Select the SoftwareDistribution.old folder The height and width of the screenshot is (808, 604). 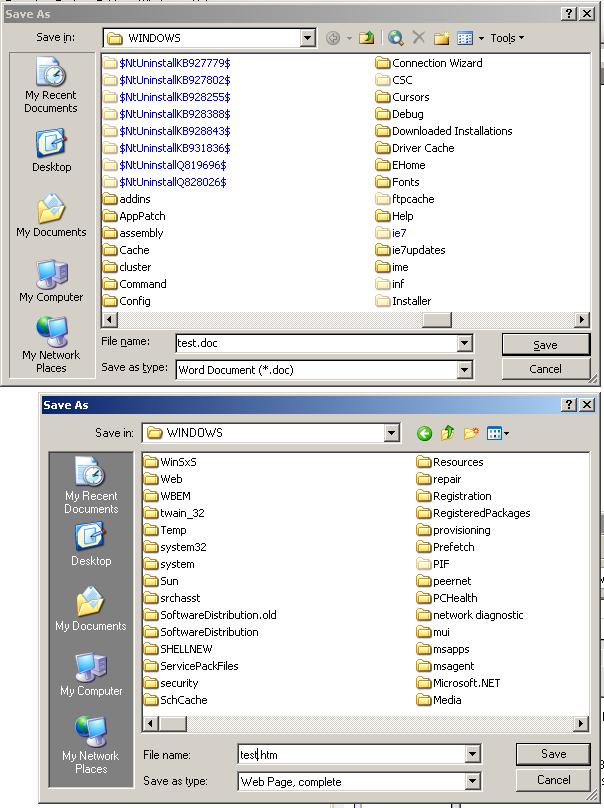(x=210, y=615)
